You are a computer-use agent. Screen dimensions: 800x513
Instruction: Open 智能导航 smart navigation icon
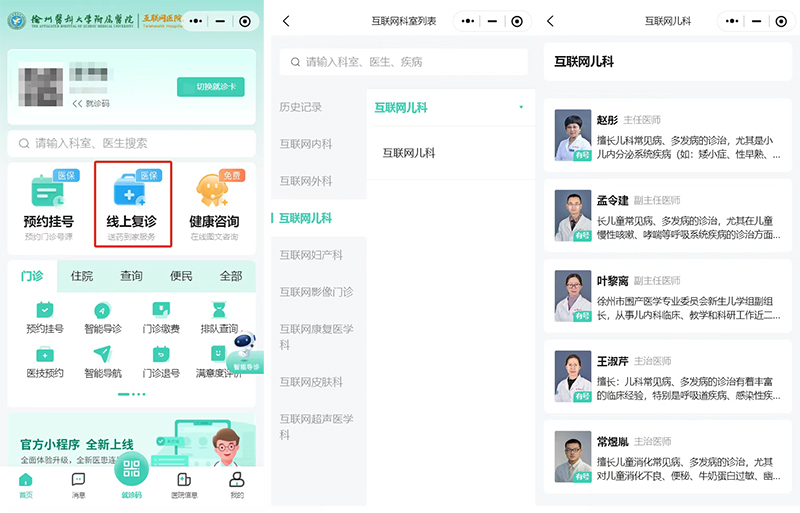tap(103, 361)
